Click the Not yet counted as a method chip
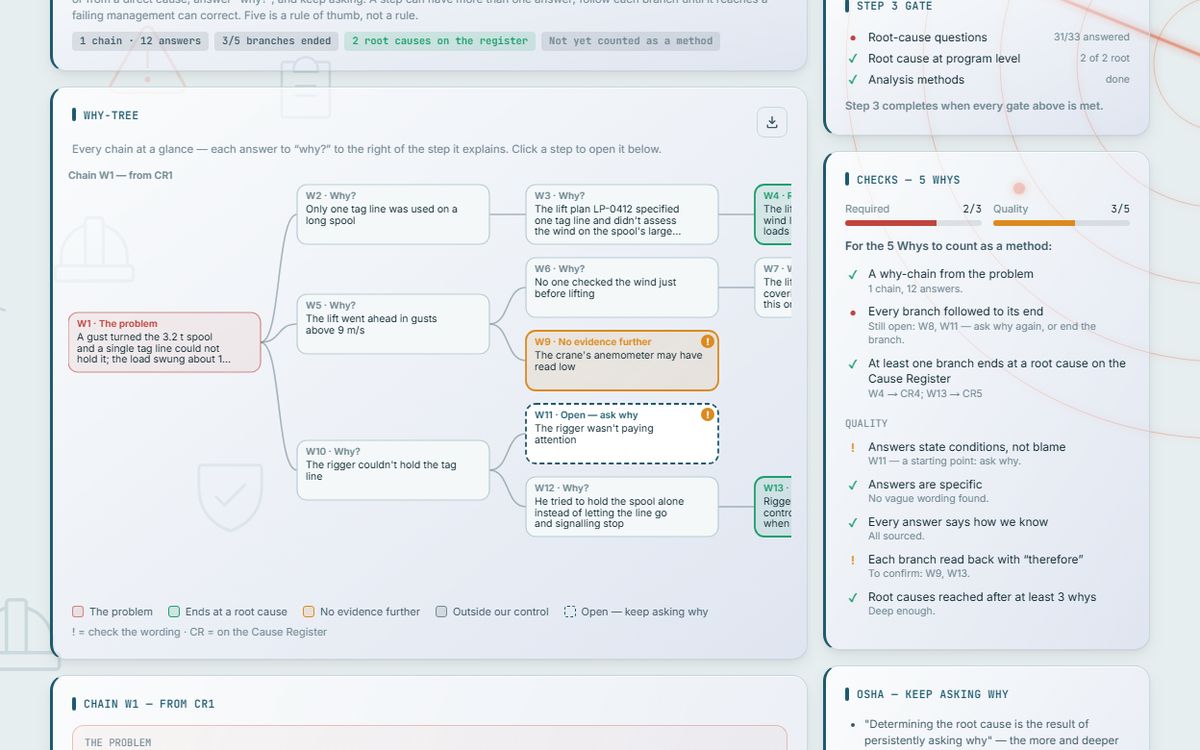Viewport: 1200px width, 750px height. tap(631, 41)
